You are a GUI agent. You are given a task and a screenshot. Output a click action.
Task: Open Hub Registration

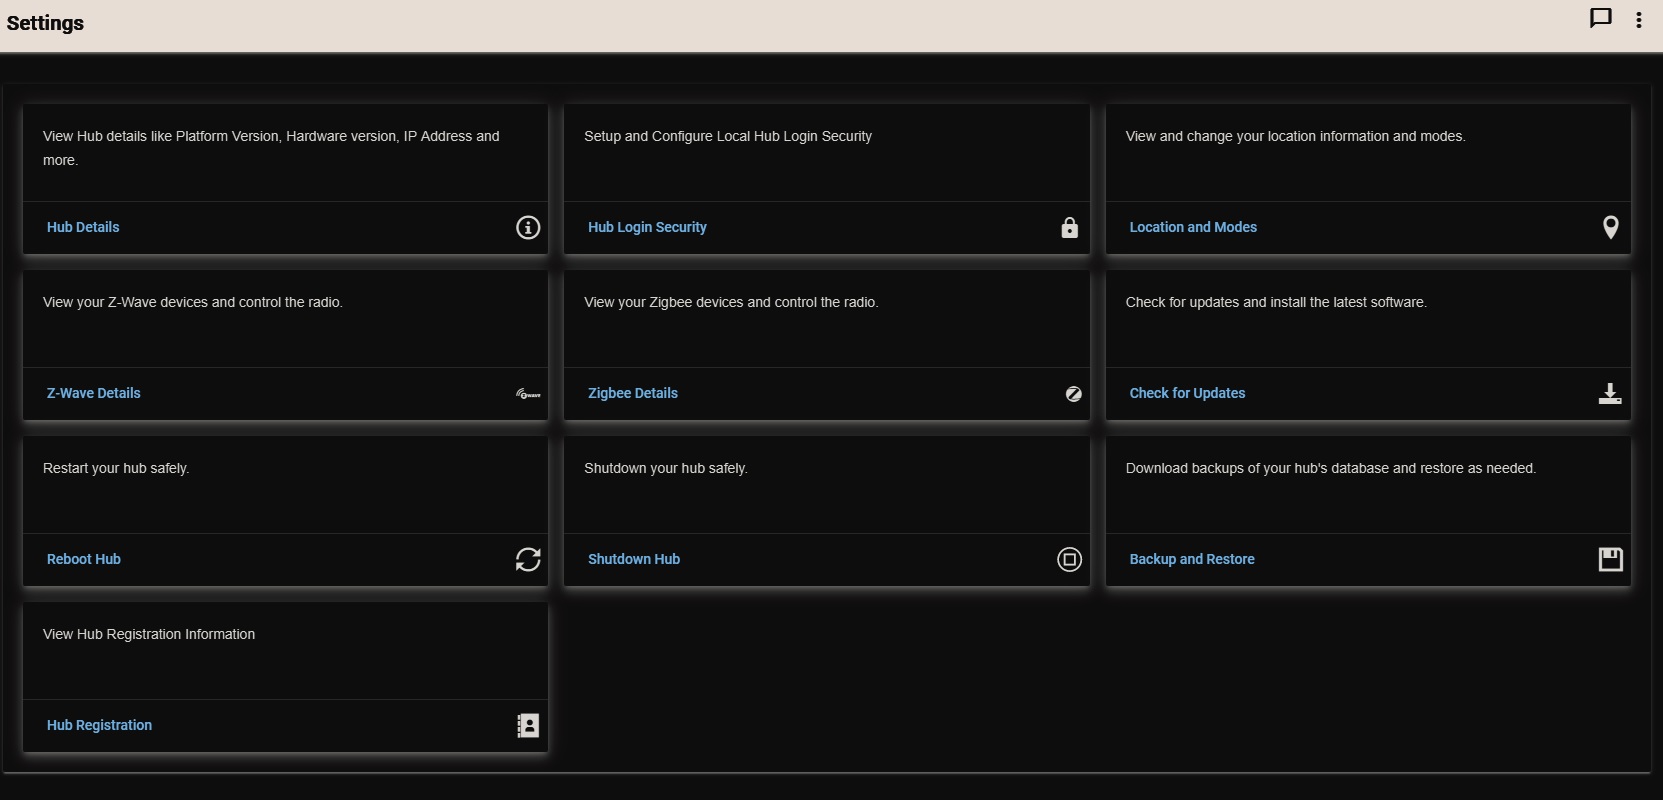click(99, 725)
